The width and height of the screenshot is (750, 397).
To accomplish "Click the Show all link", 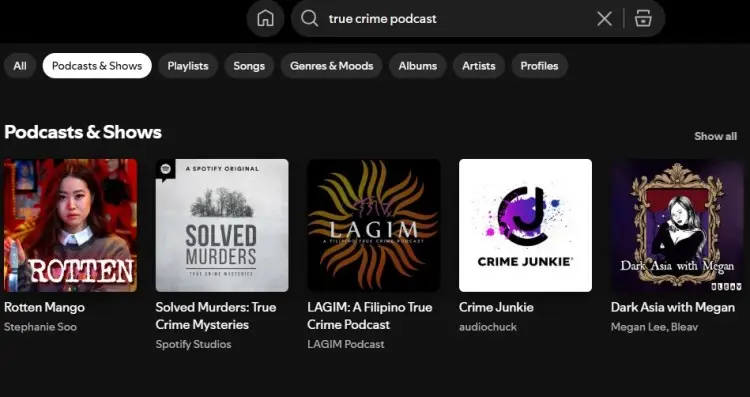I will click(x=716, y=136).
